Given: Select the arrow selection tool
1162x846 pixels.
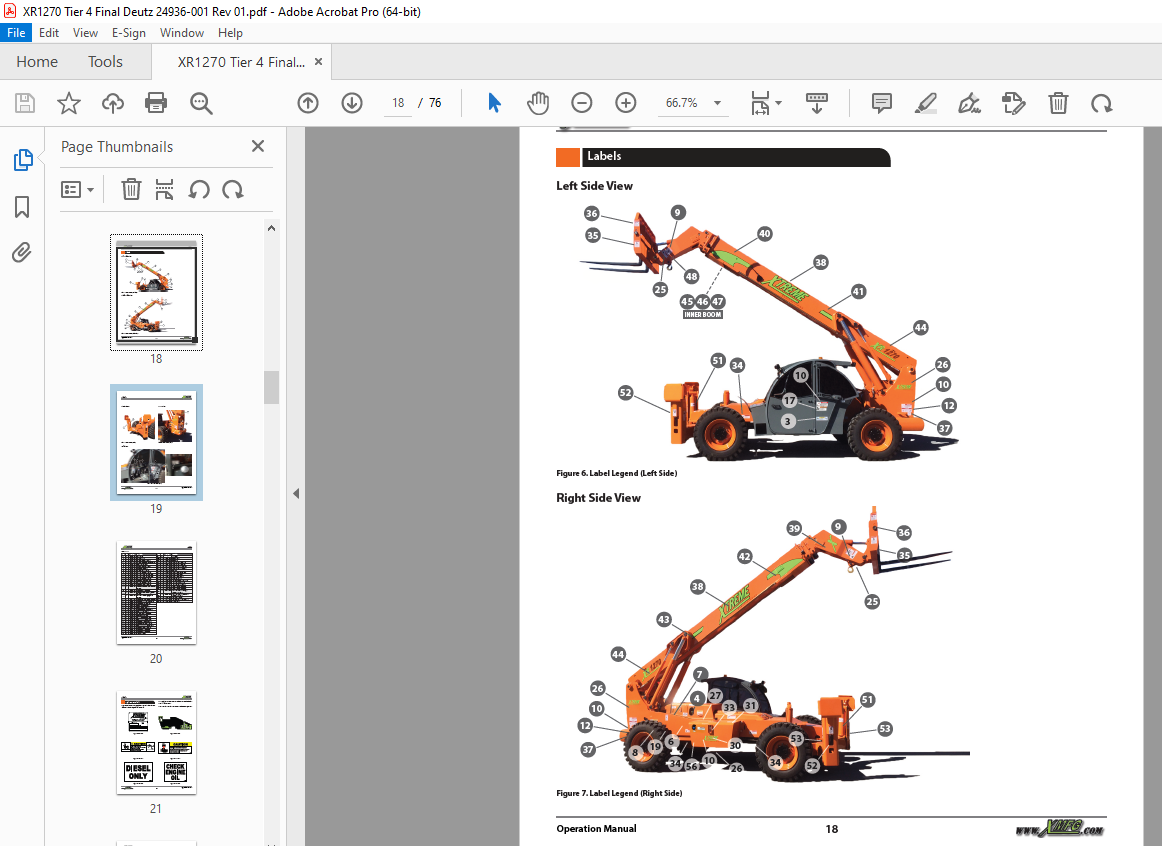Looking at the screenshot, I should pos(494,103).
